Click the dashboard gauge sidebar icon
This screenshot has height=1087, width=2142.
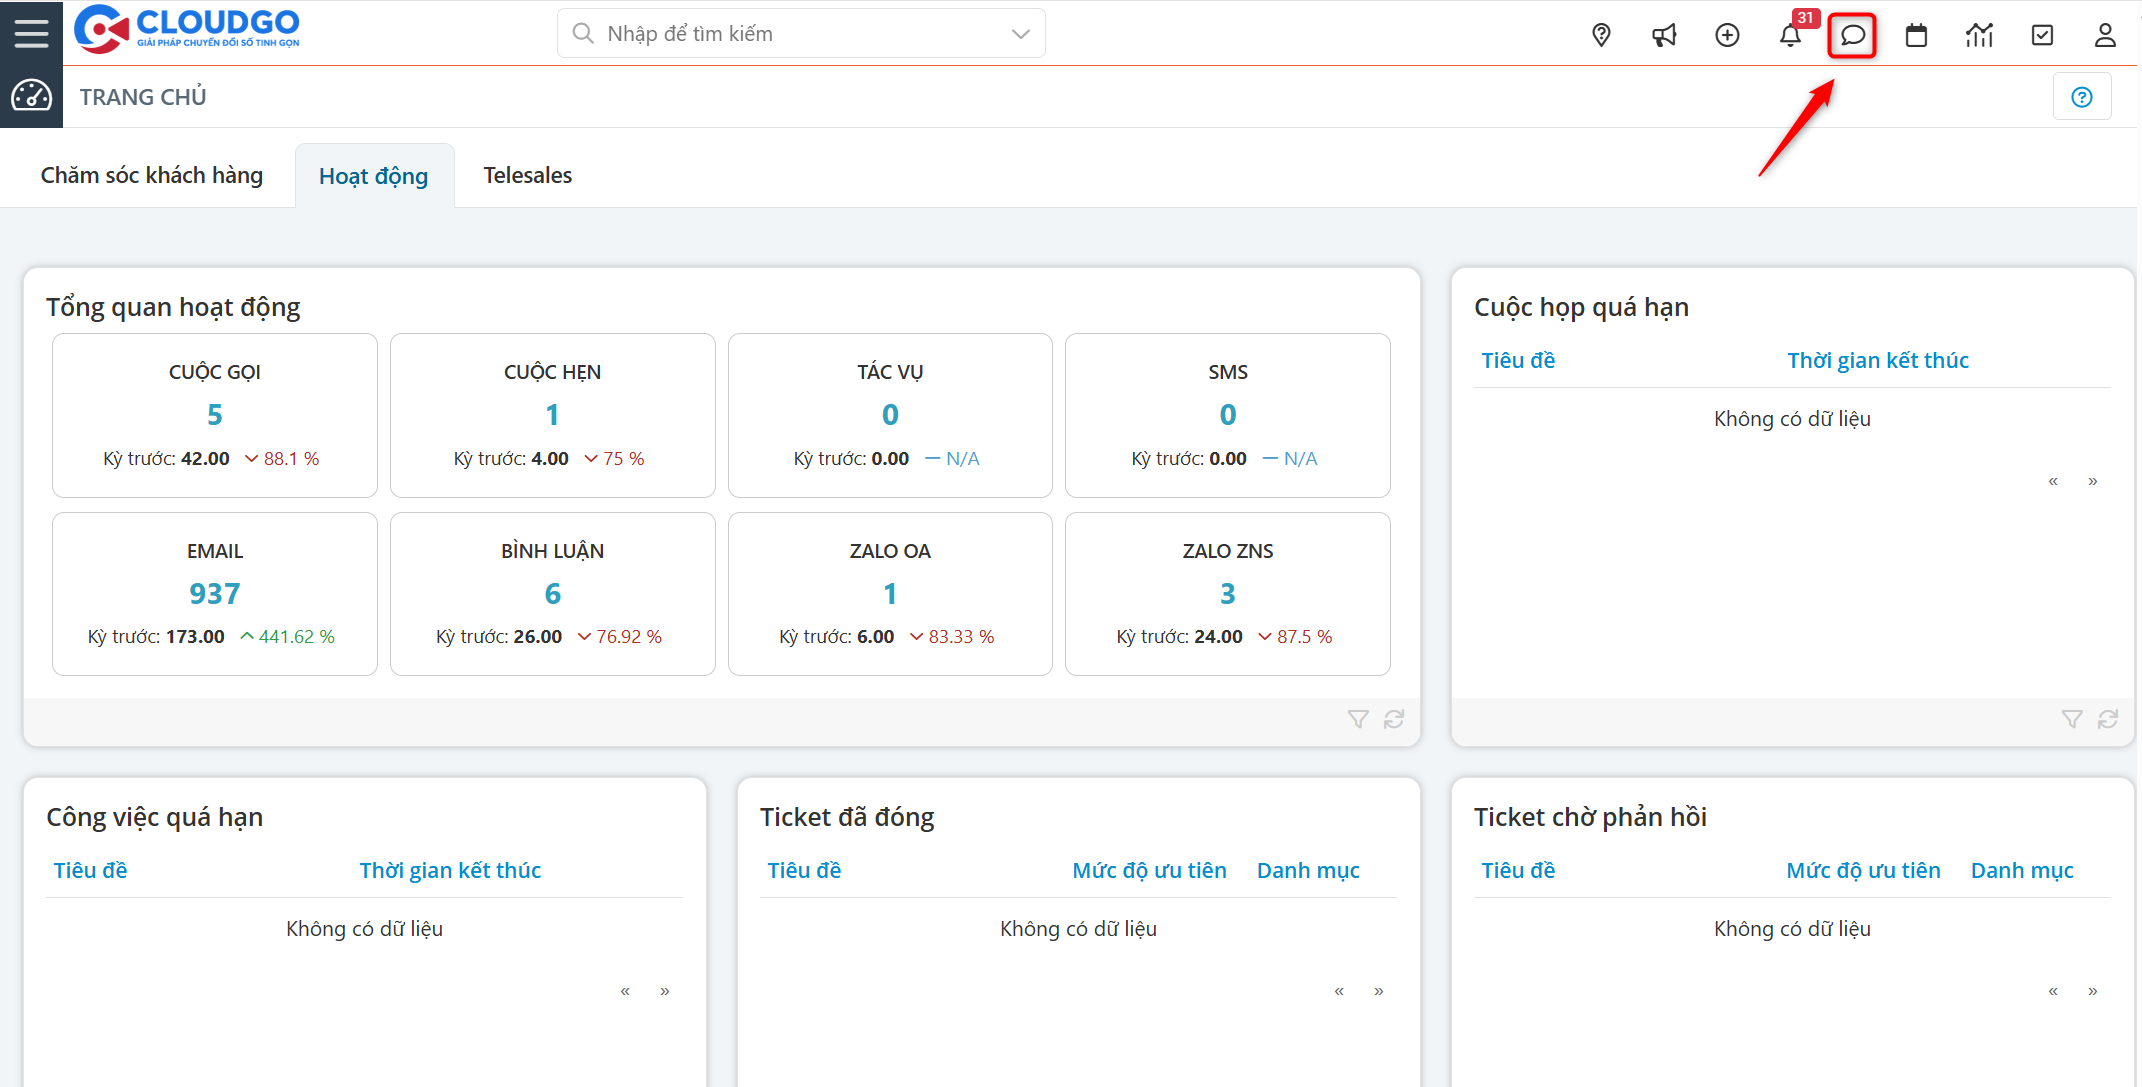click(31, 96)
